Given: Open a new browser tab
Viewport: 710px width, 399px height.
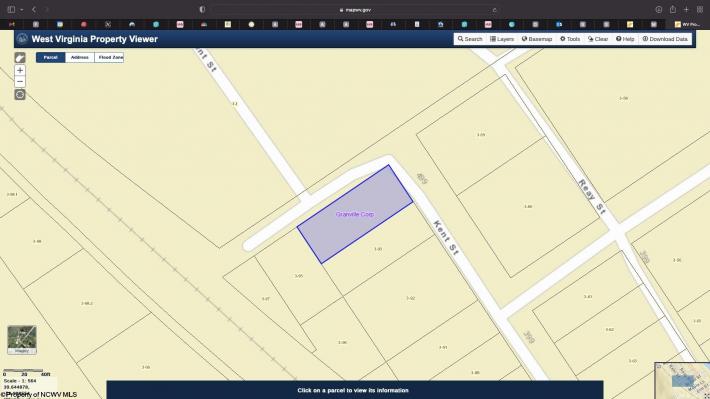Looking at the screenshot, I should [686, 10].
